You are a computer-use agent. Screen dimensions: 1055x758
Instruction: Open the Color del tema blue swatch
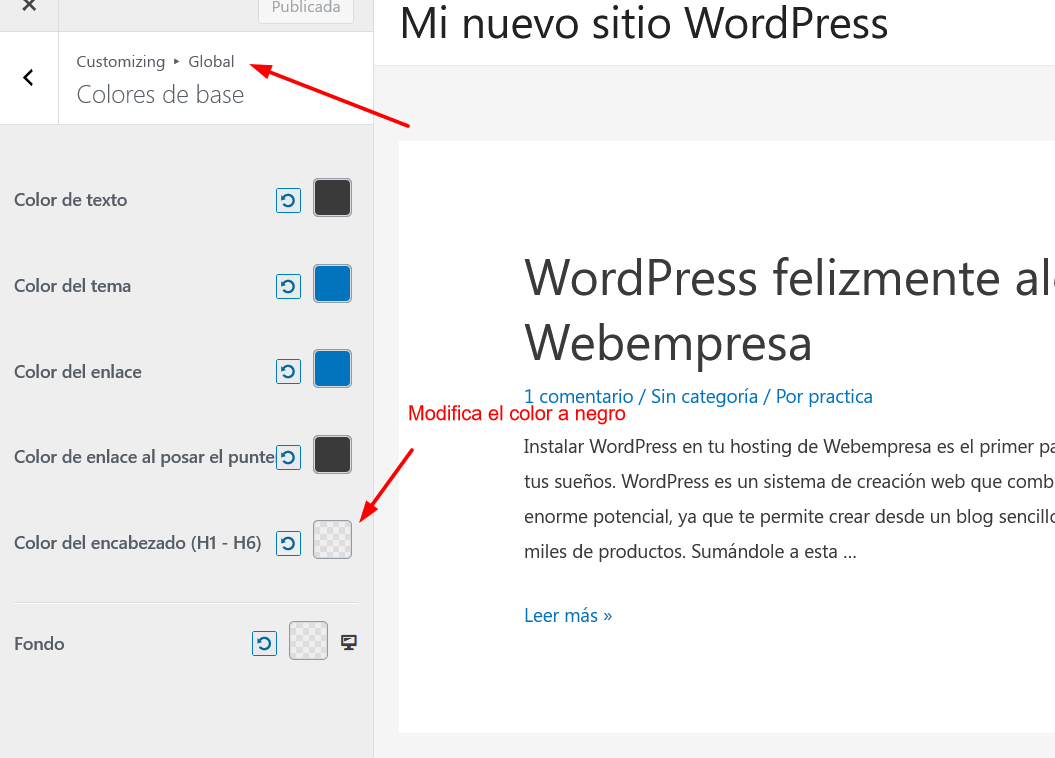[332, 283]
